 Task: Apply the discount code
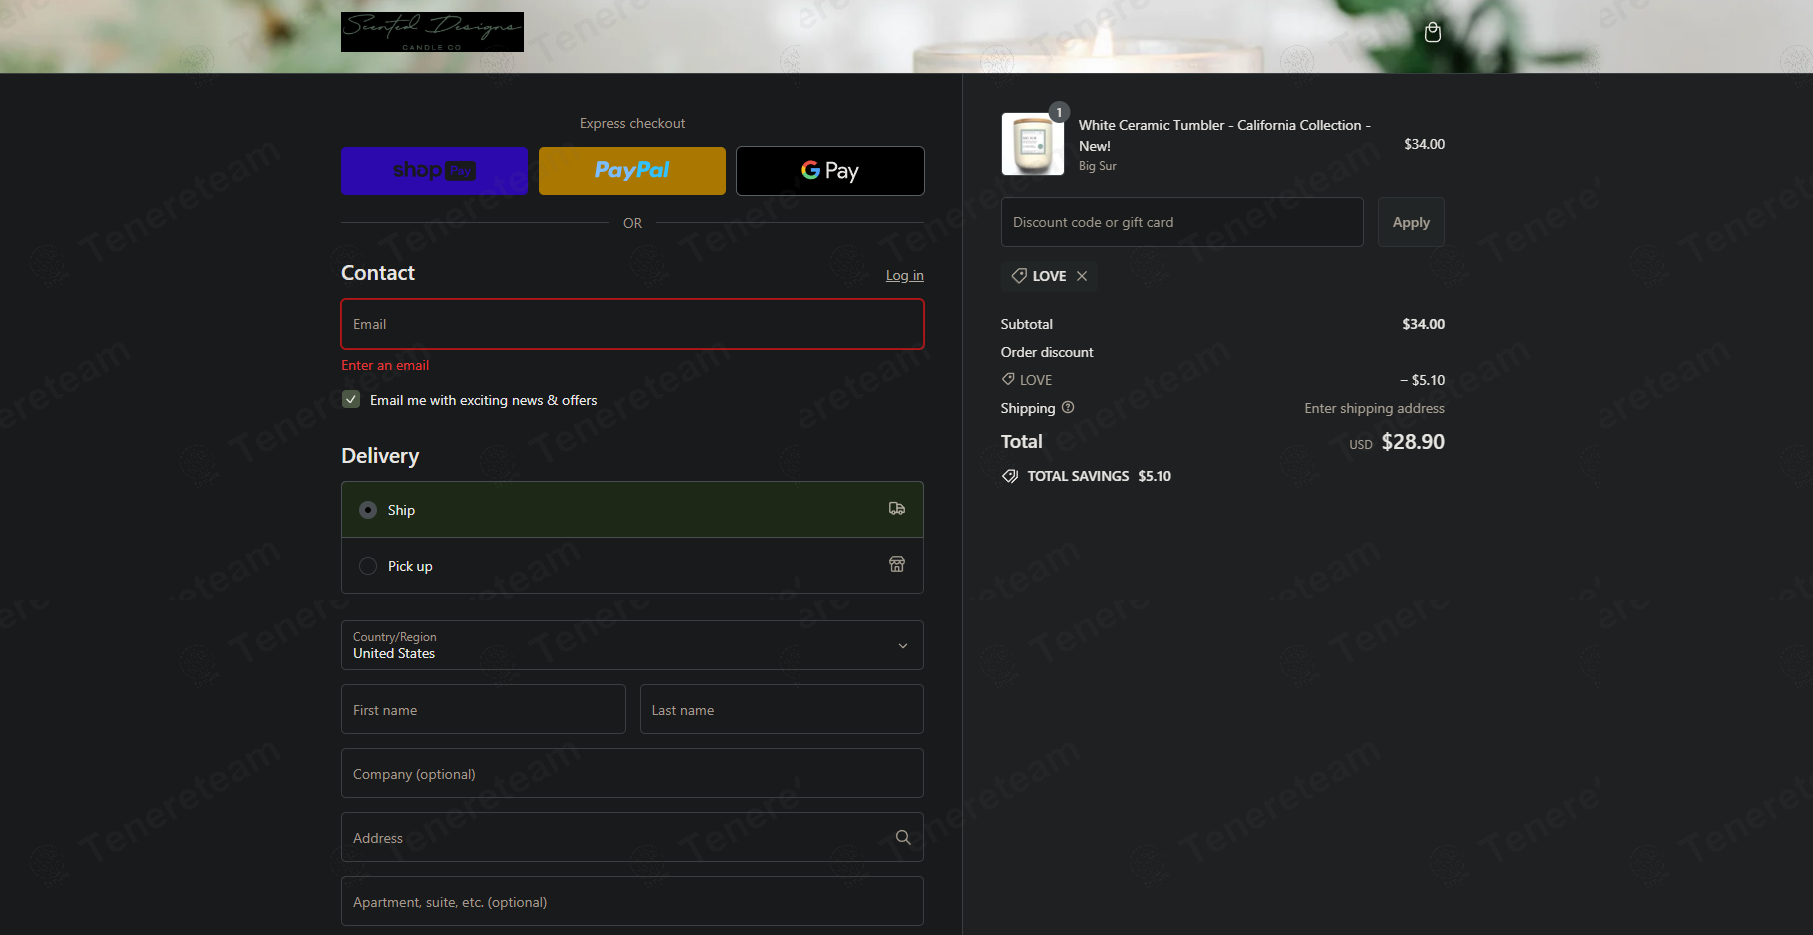1411,222
